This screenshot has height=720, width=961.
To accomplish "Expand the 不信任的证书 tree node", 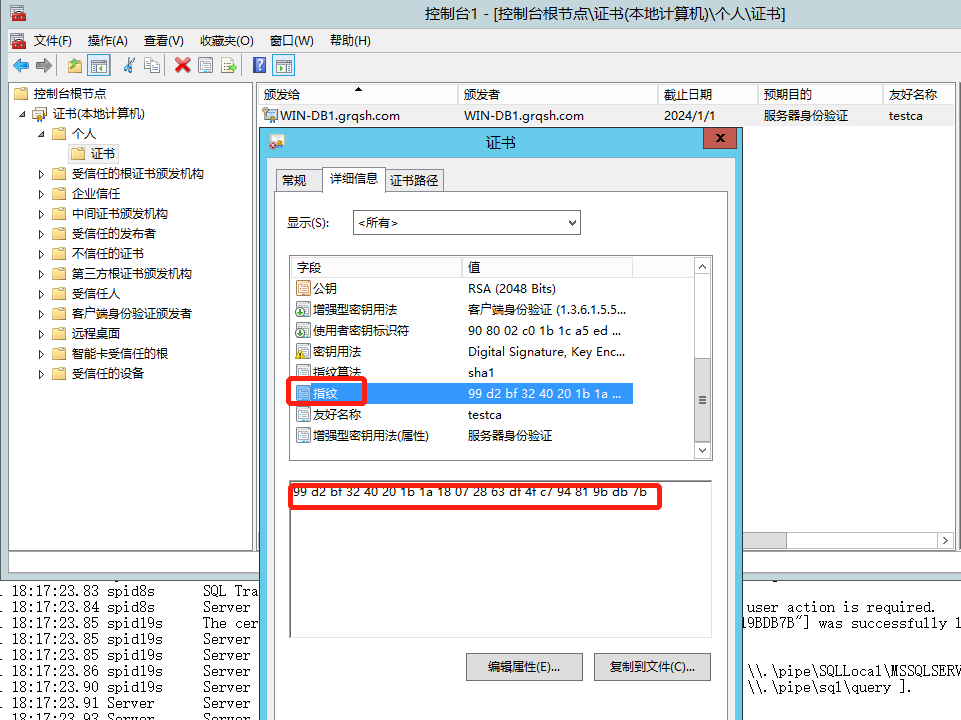I will pyautogui.click(x=41, y=254).
